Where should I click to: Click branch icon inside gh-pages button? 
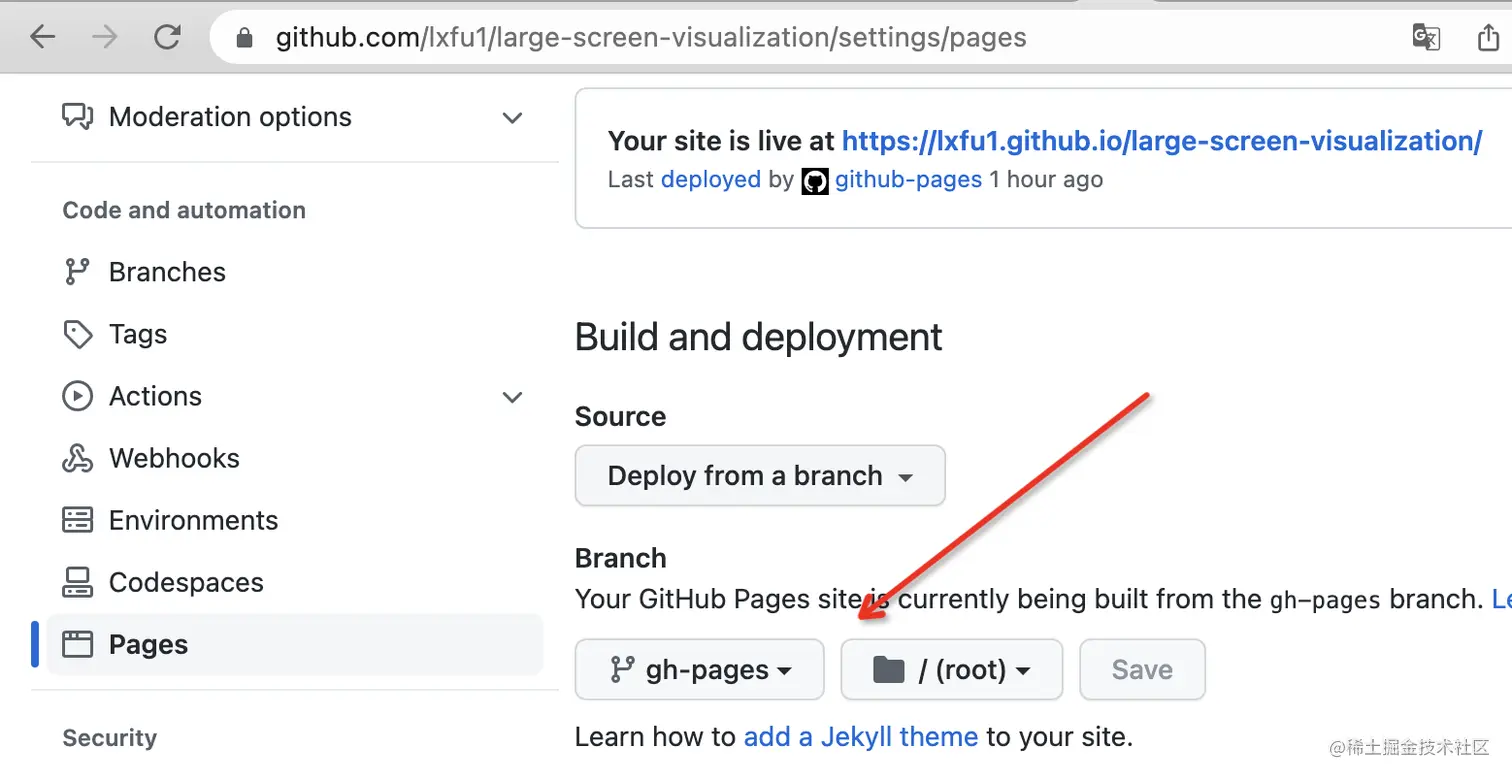(x=623, y=670)
